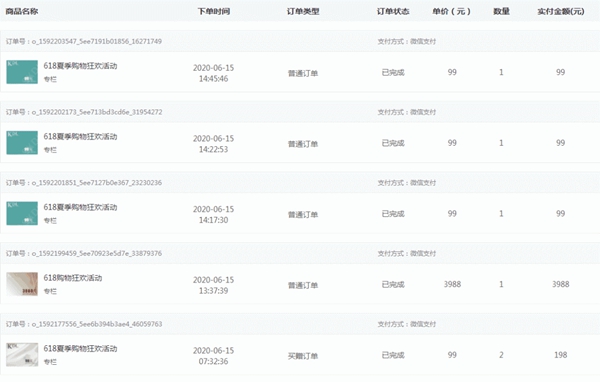Click the paid amount 3988 in the 13:37:39 order
Image resolution: width=600 pixels, height=382 pixels.
(x=561, y=284)
